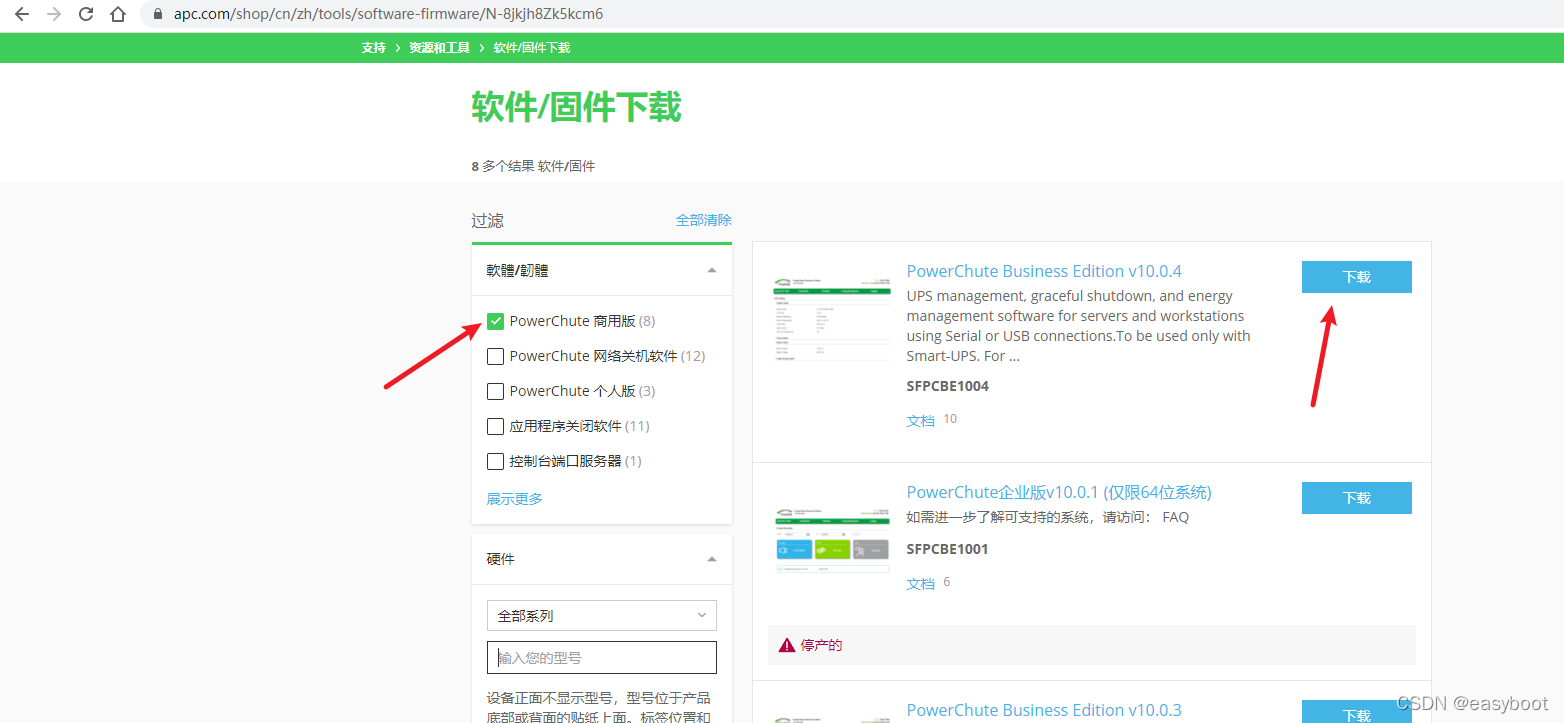Open the PowerChute企业版v10.0.1 title link
Screen dimensions: 1564x723
(x=1059, y=492)
